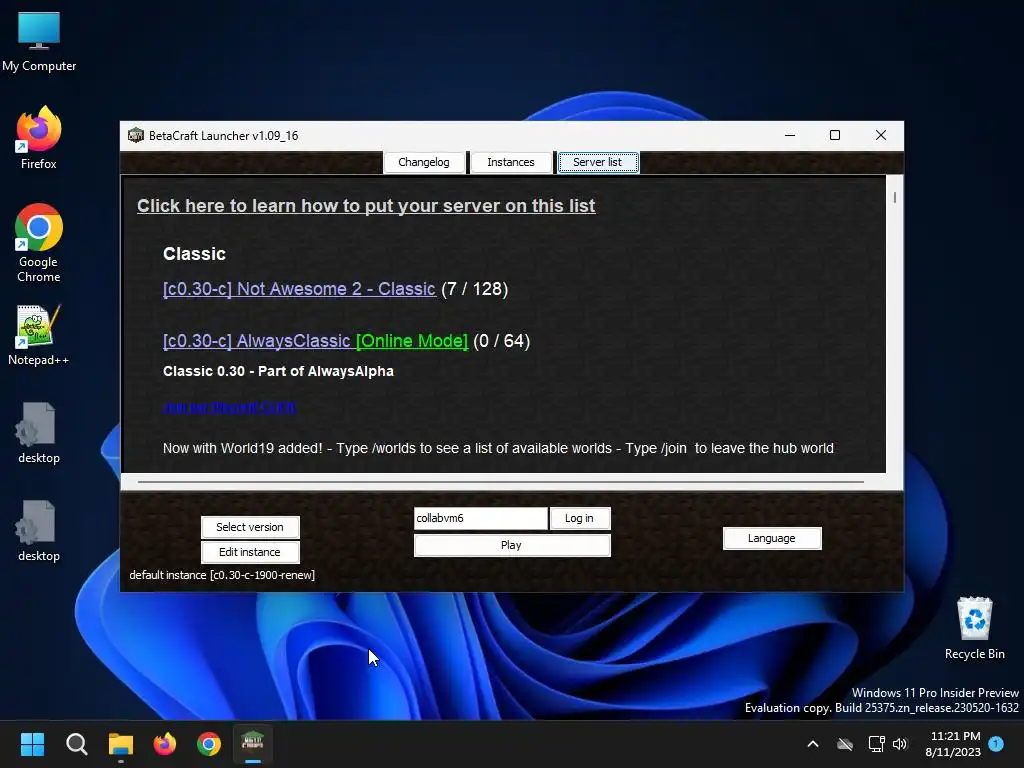Screen dimensions: 1024x768
Task: Open My Computer desktop icon
Action: click(x=39, y=41)
